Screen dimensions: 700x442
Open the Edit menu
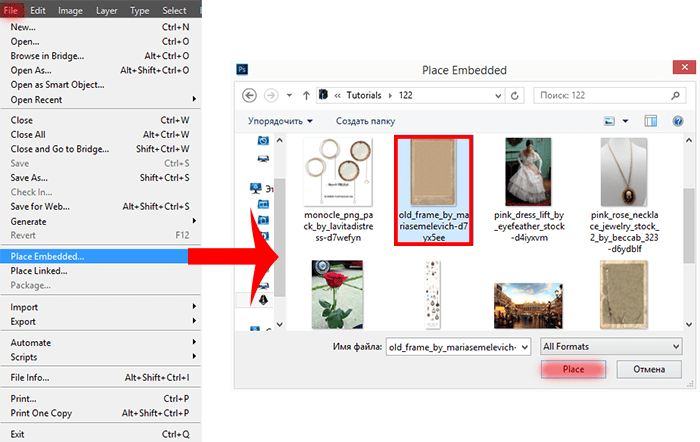pyautogui.click(x=38, y=10)
